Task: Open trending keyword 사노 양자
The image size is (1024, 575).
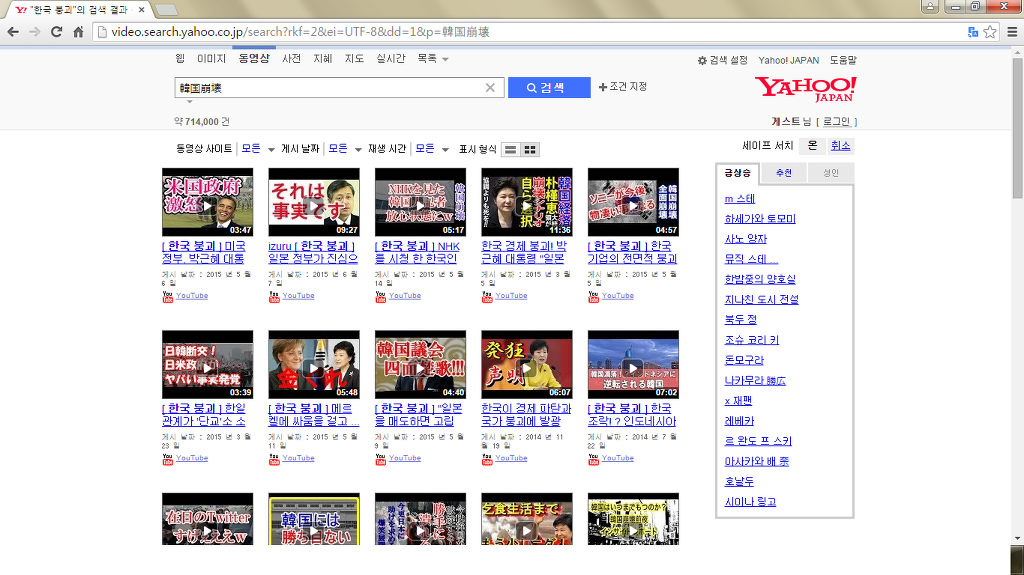Action: pos(746,239)
